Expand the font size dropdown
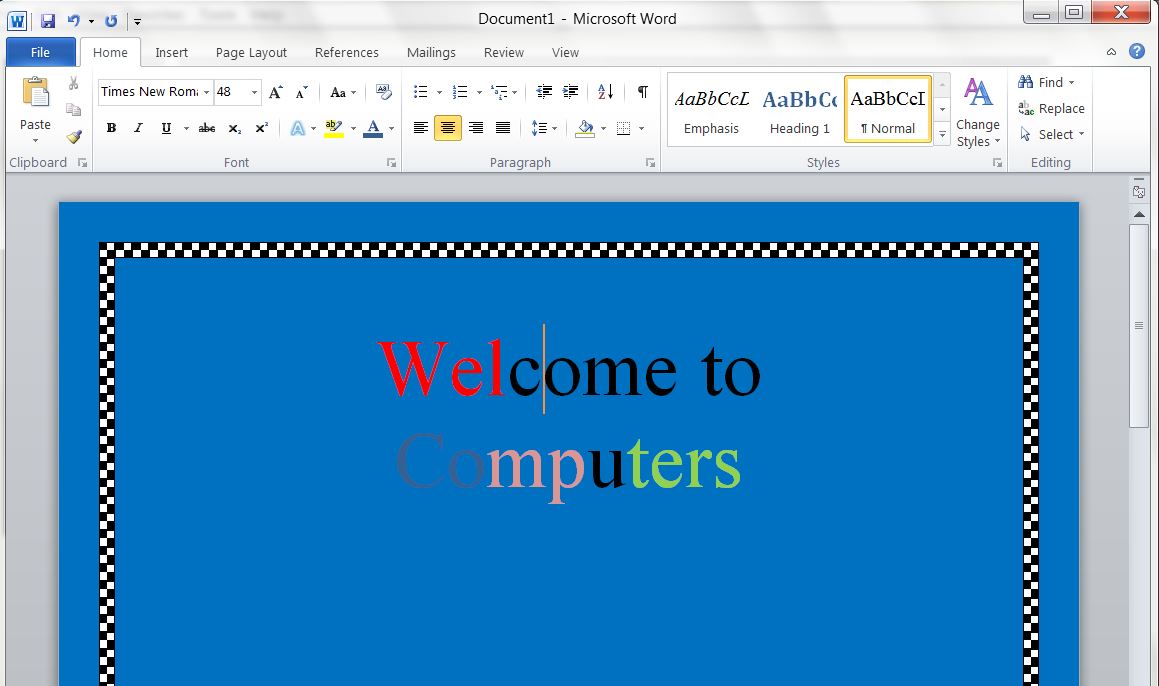Screen dimensions: 1159x686 [x=254, y=92]
